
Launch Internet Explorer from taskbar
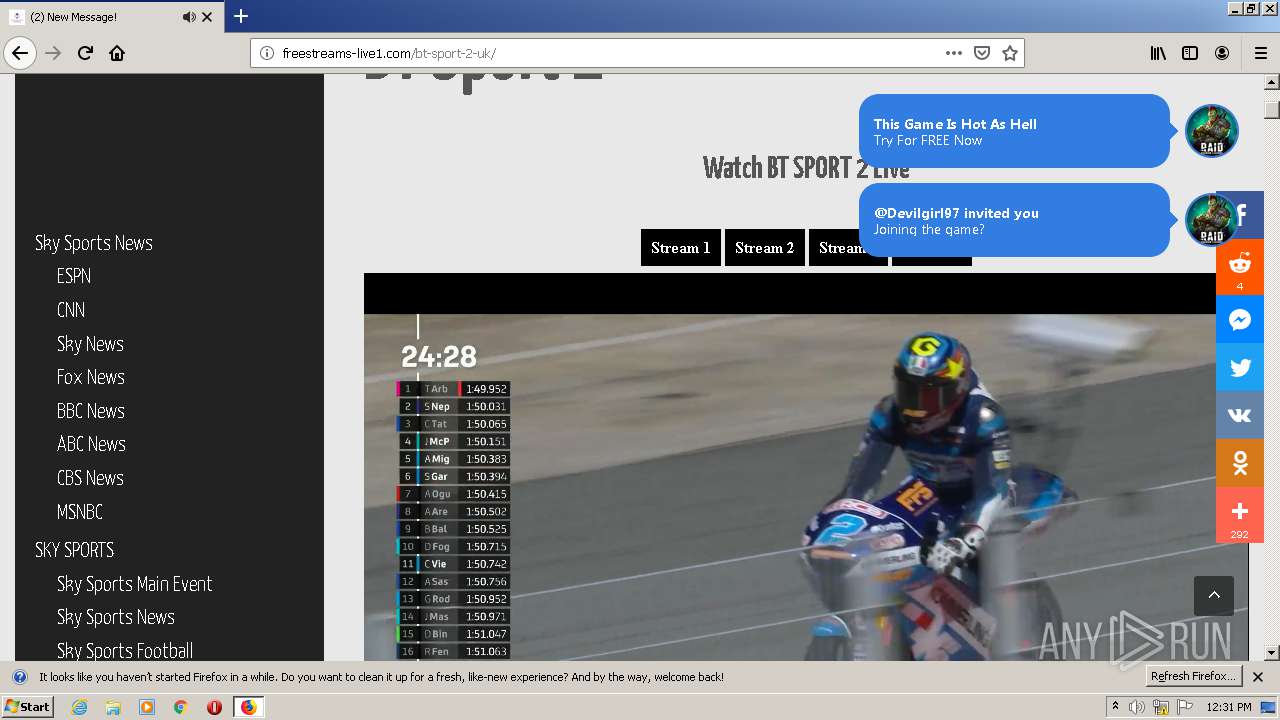pyautogui.click(x=79, y=707)
